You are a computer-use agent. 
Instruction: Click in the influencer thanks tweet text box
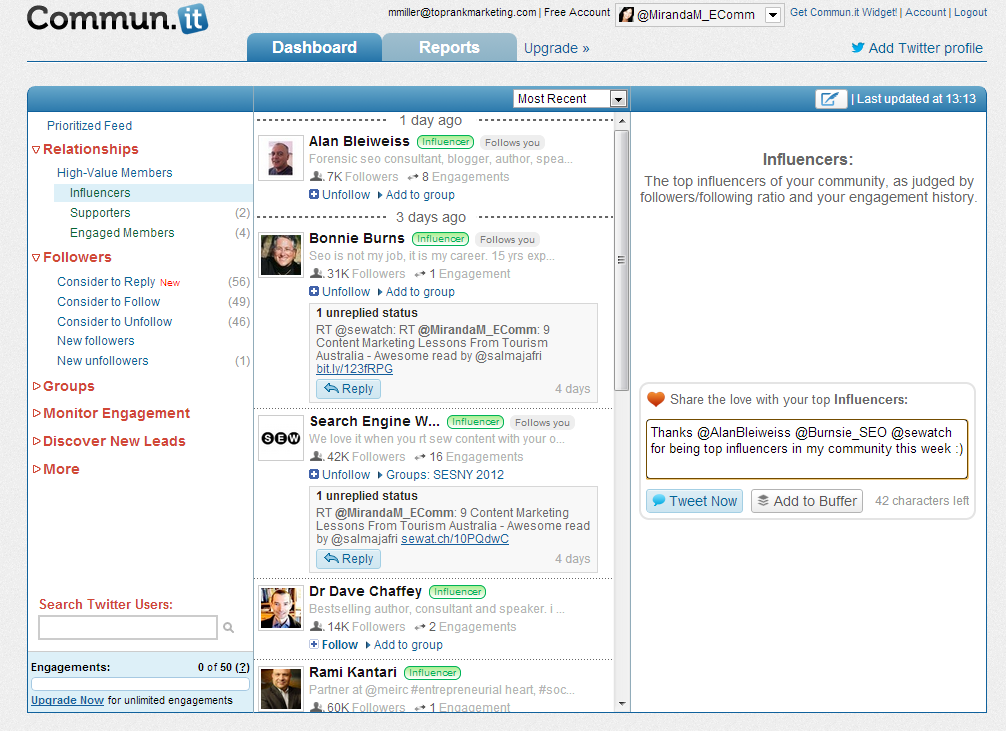806,449
